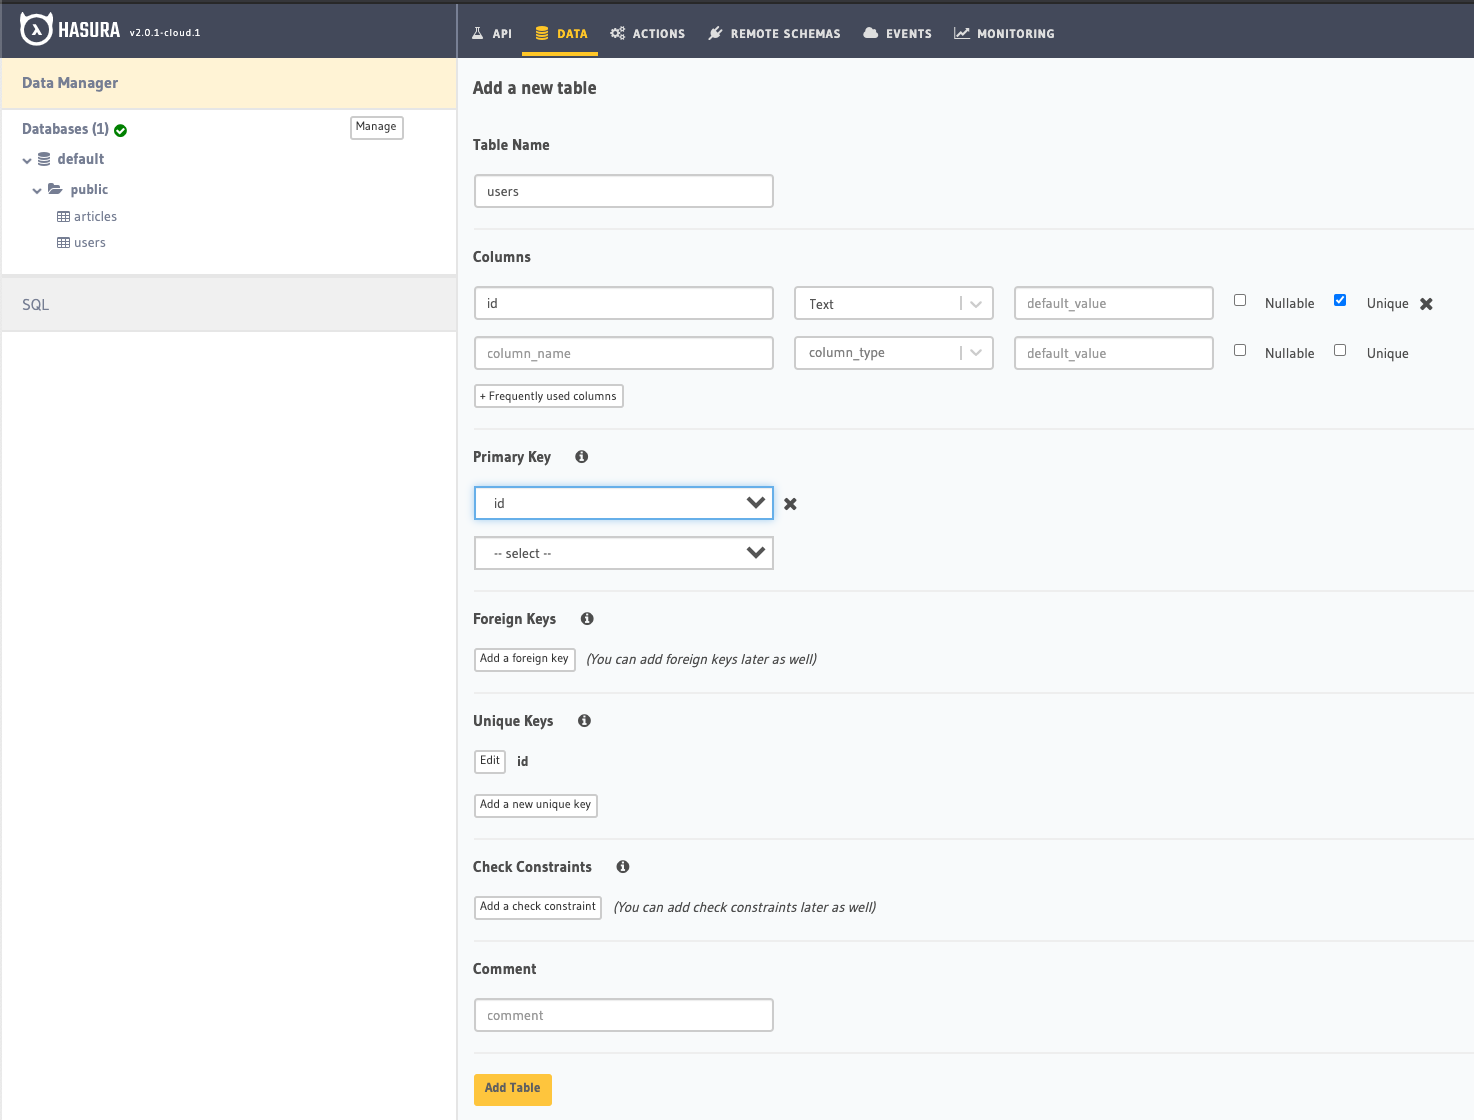Open the articles table in sidebar
The image size is (1474, 1120).
95,216
